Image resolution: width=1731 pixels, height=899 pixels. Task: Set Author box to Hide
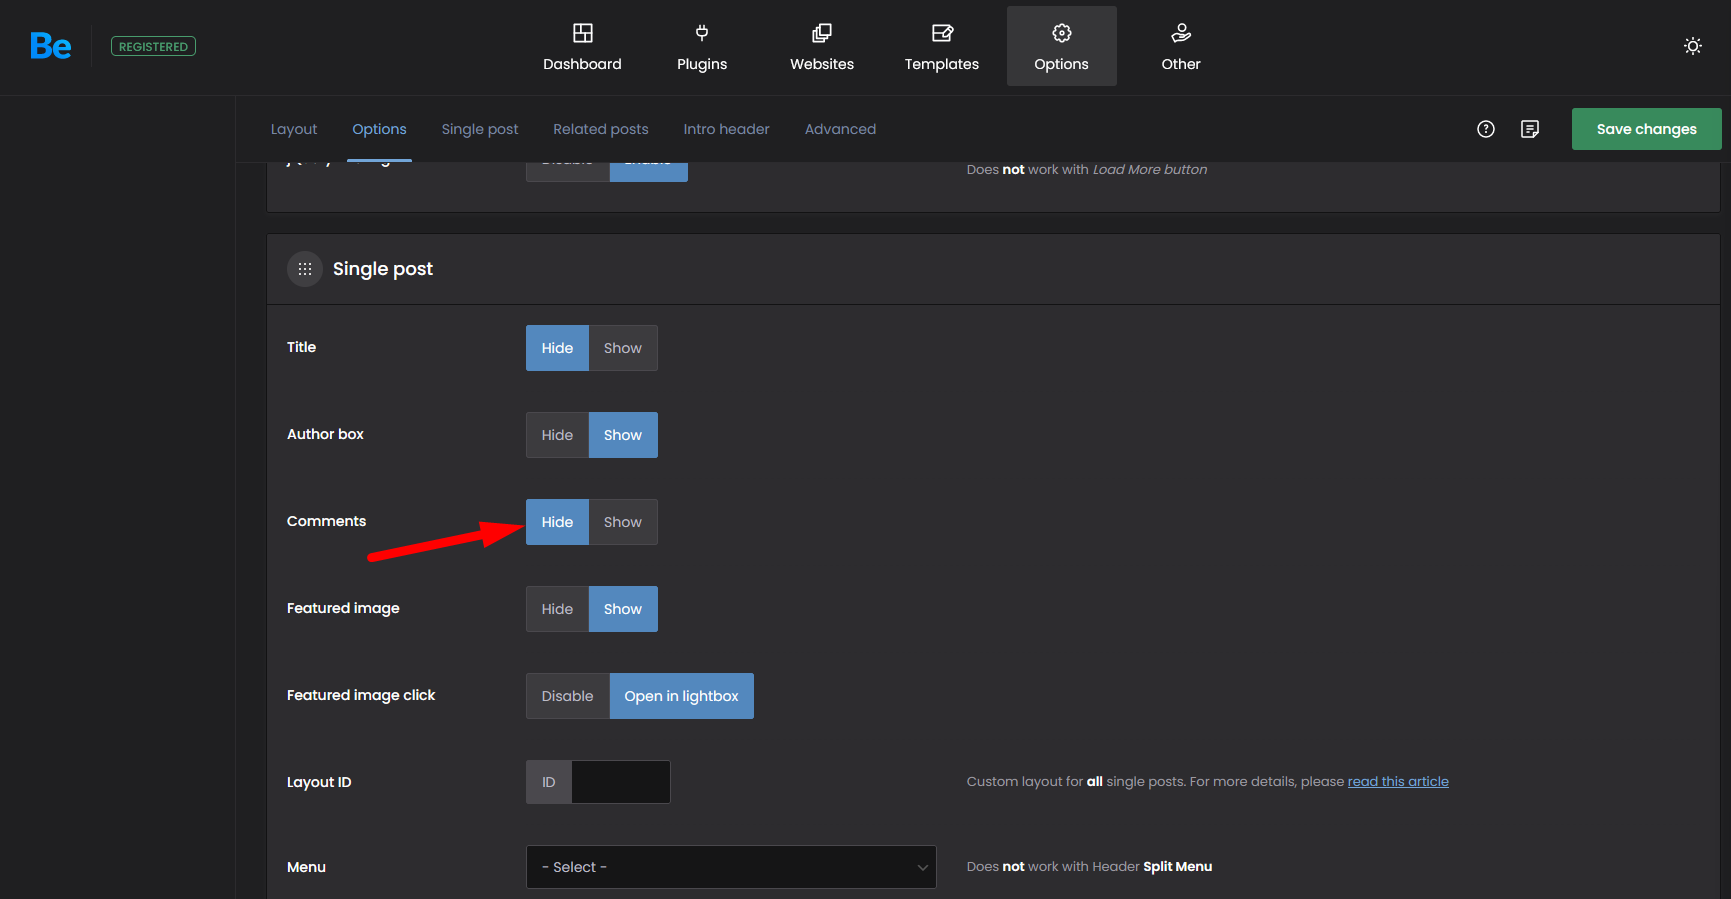pos(557,435)
